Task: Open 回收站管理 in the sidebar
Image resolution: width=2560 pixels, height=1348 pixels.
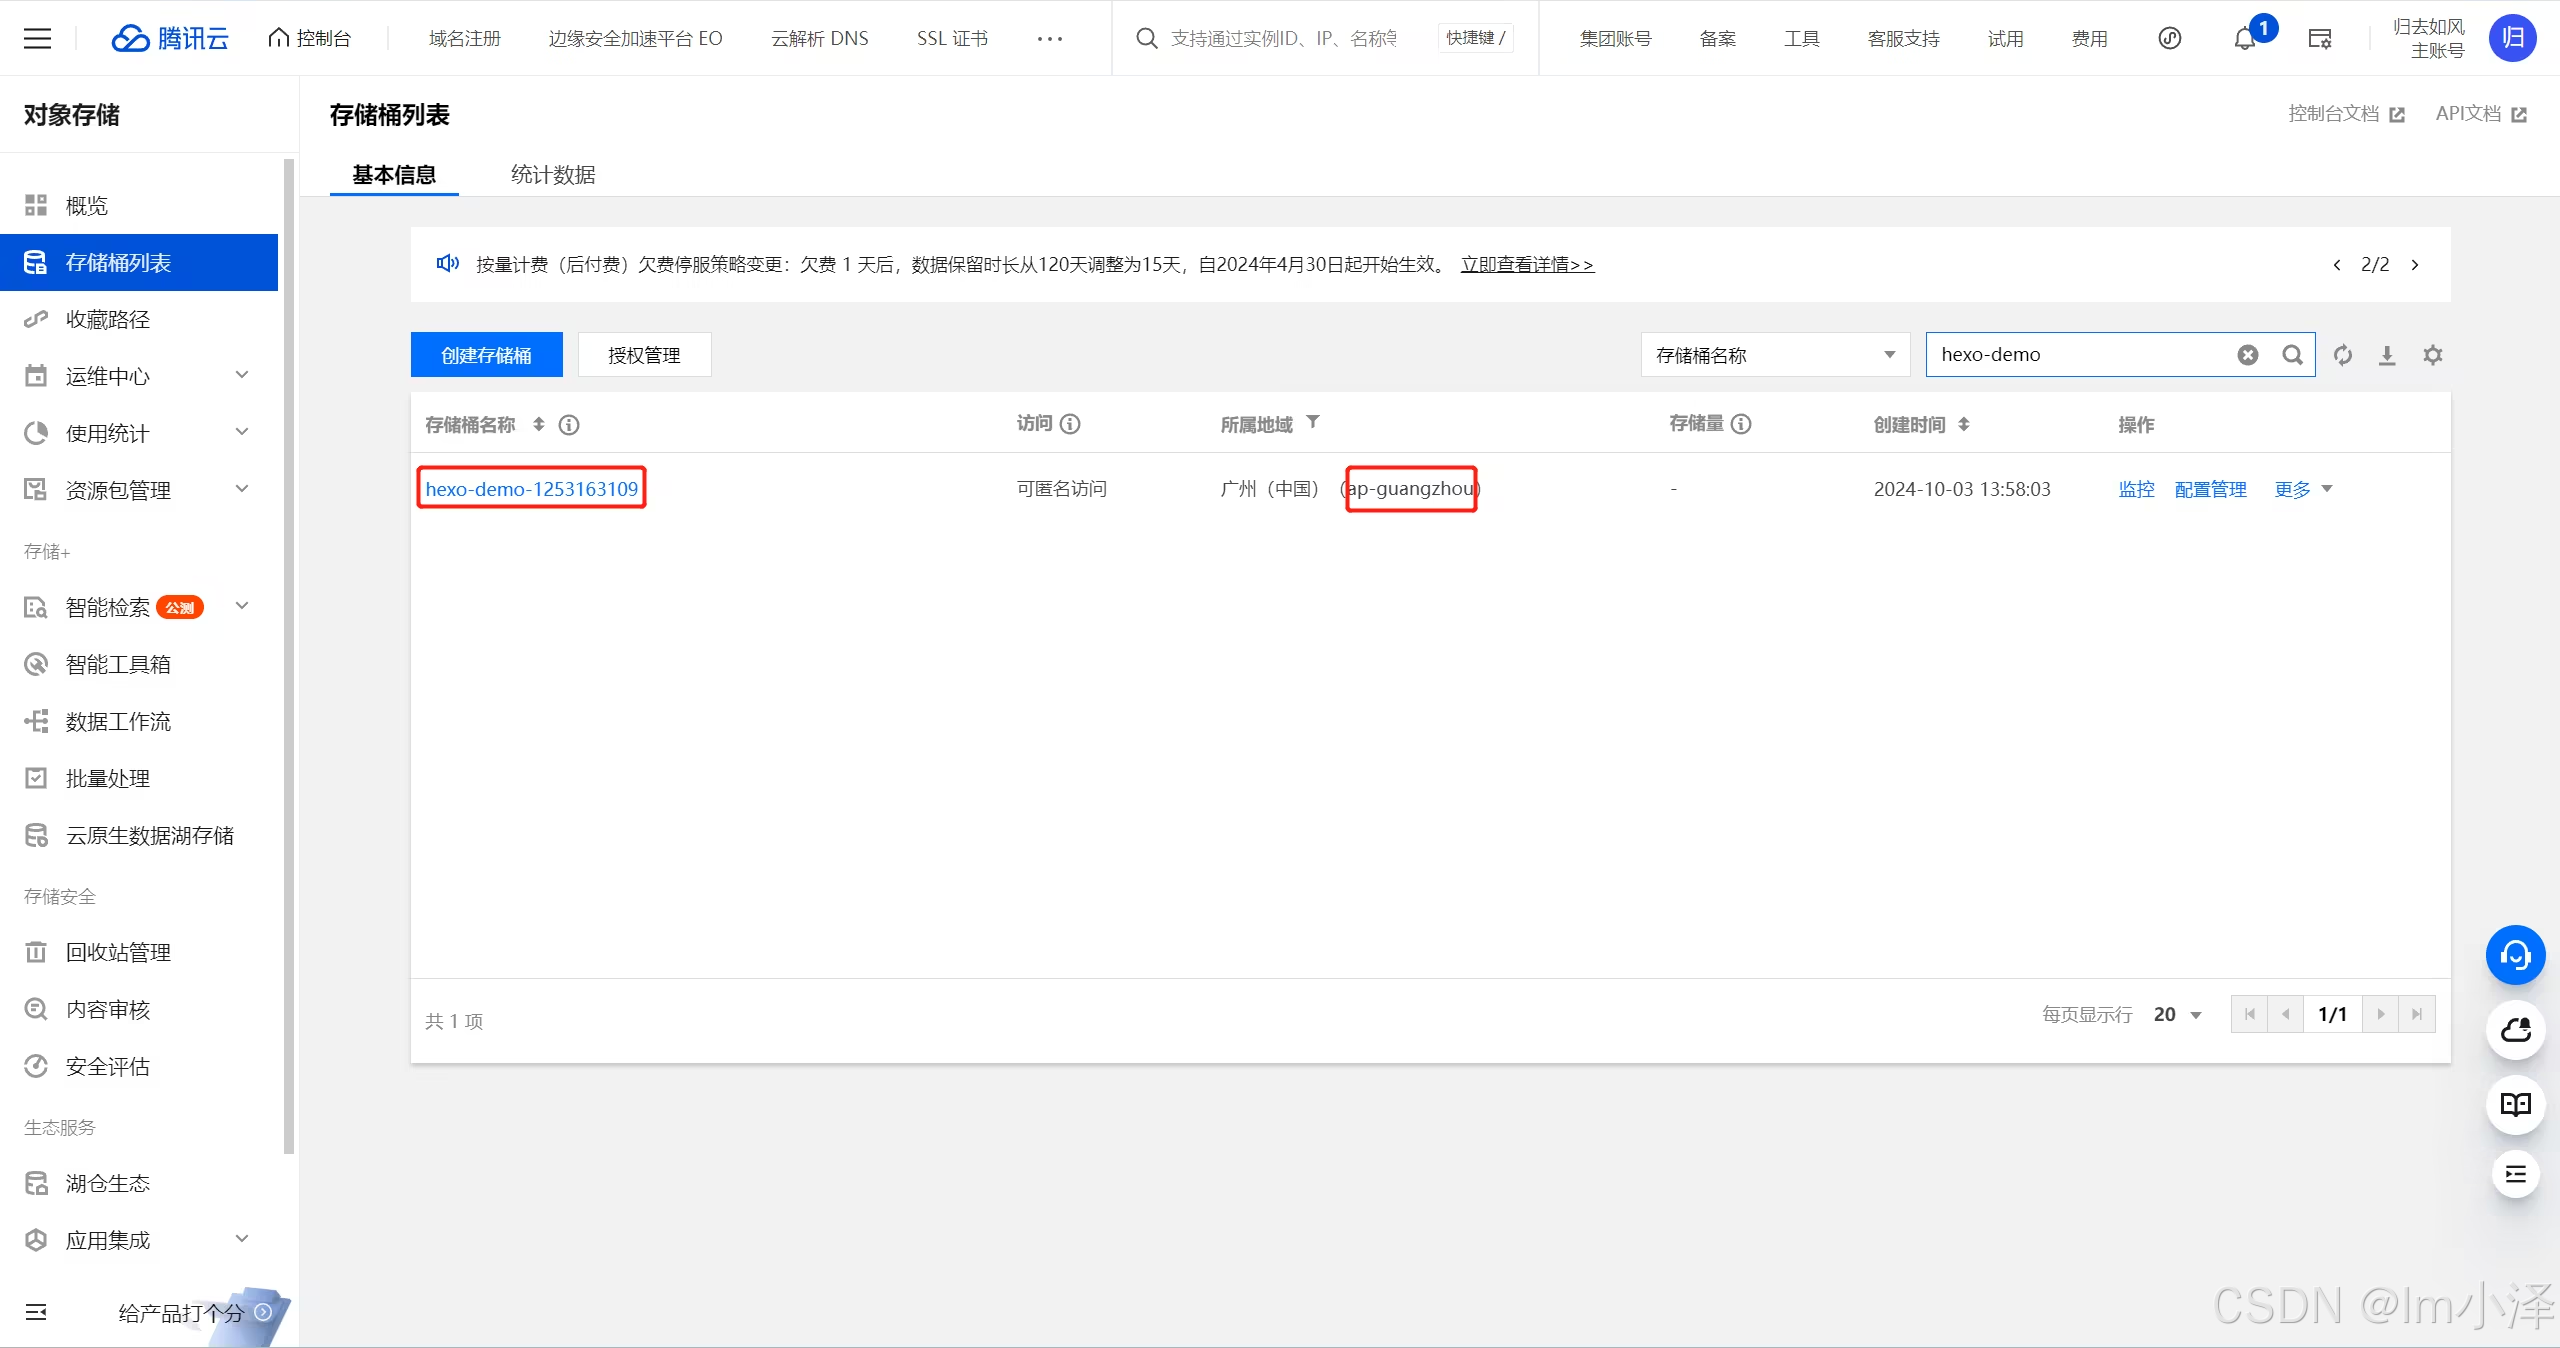Action: [x=139, y=952]
